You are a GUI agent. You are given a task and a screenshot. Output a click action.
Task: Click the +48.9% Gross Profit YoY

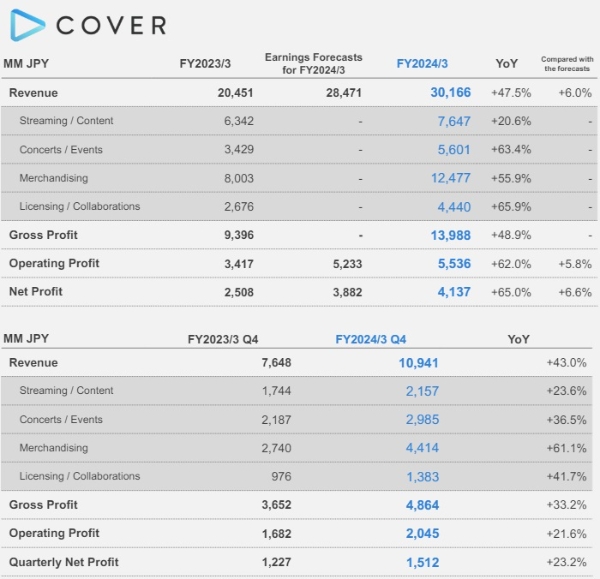coord(511,235)
